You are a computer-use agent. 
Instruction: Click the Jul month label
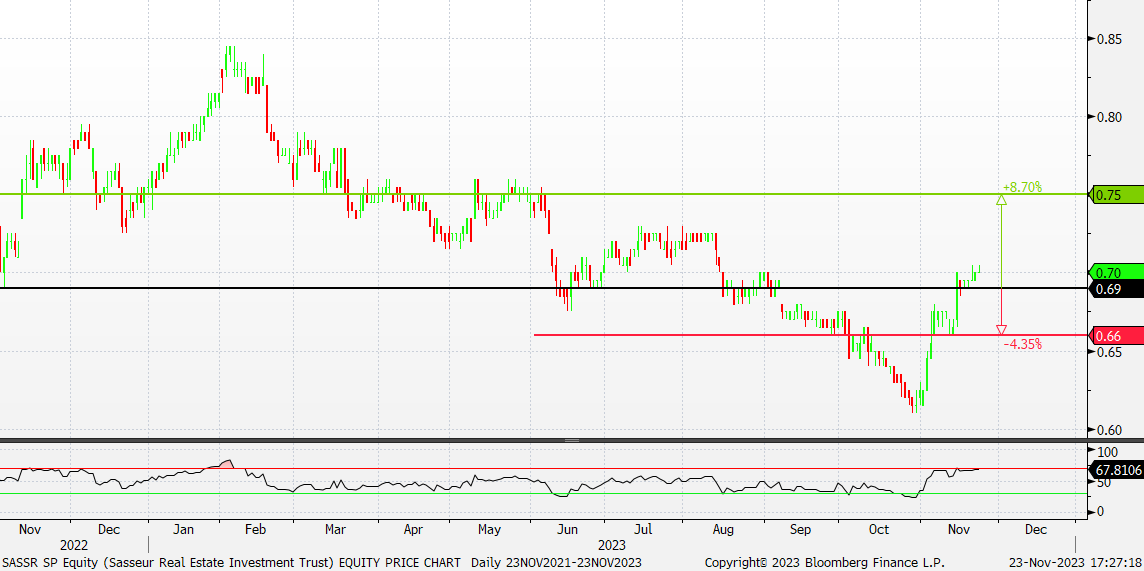pyautogui.click(x=643, y=529)
